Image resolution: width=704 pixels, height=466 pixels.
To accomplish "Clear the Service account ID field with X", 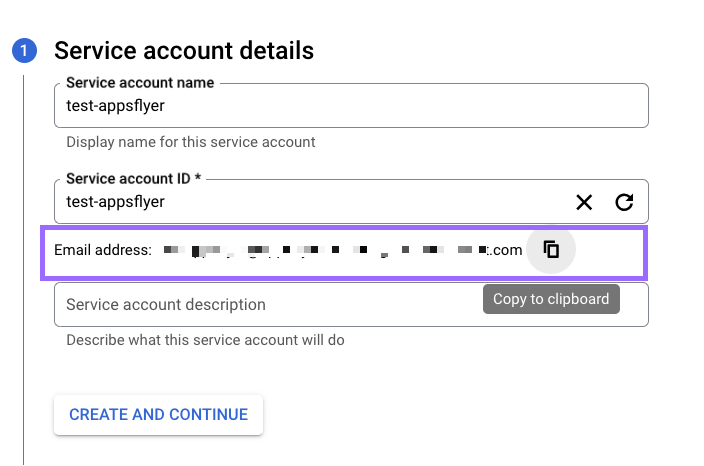I will point(584,203).
